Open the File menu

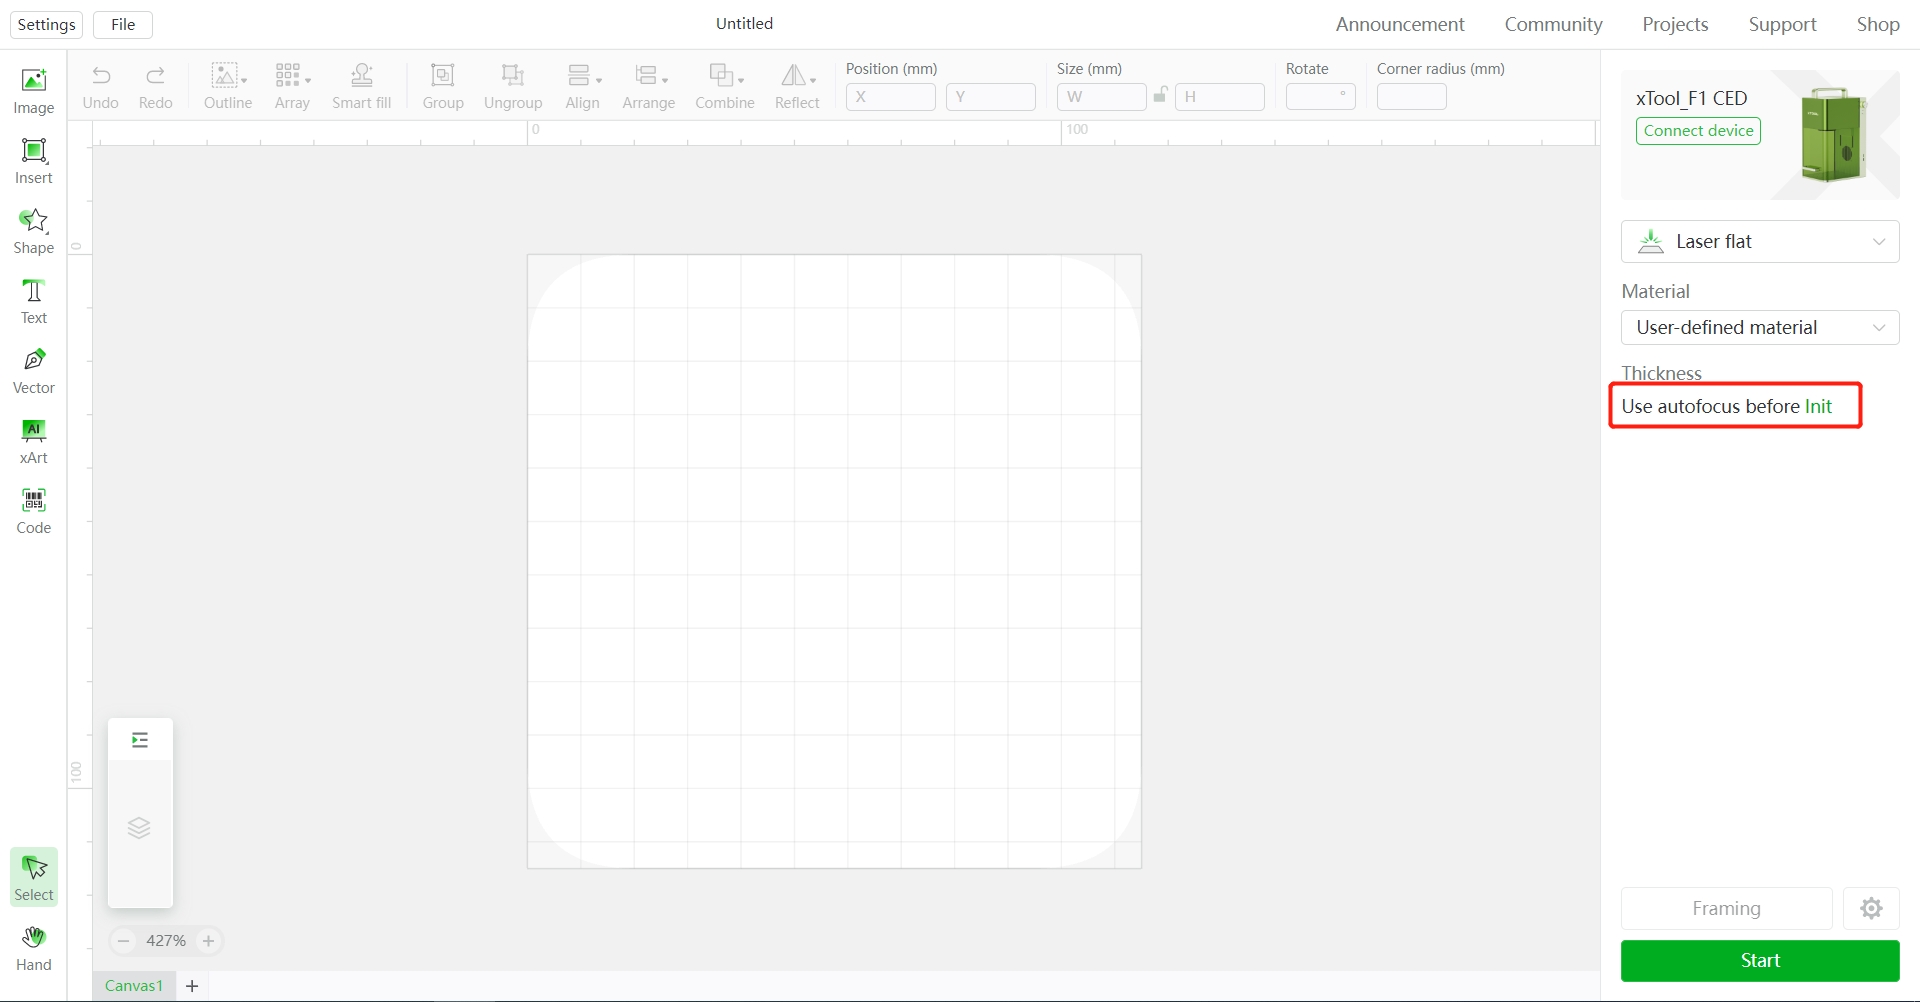(x=123, y=25)
